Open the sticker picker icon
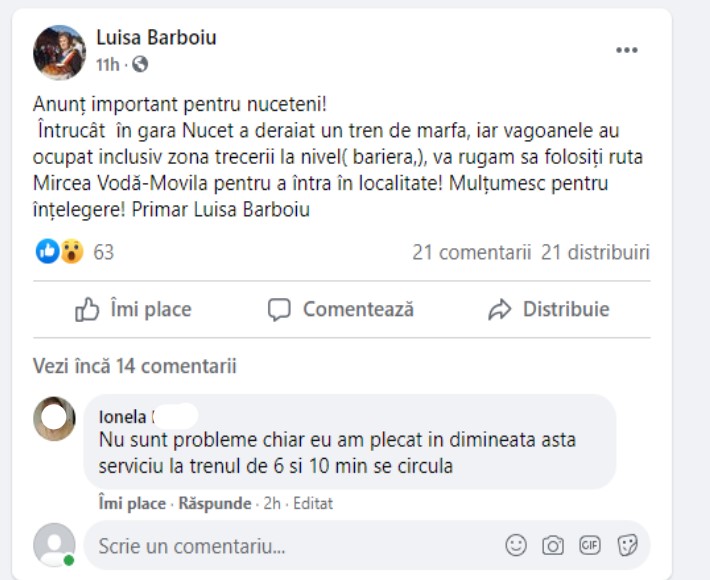The image size is (710, 580). pyautogui.click(x=627, y=546)
